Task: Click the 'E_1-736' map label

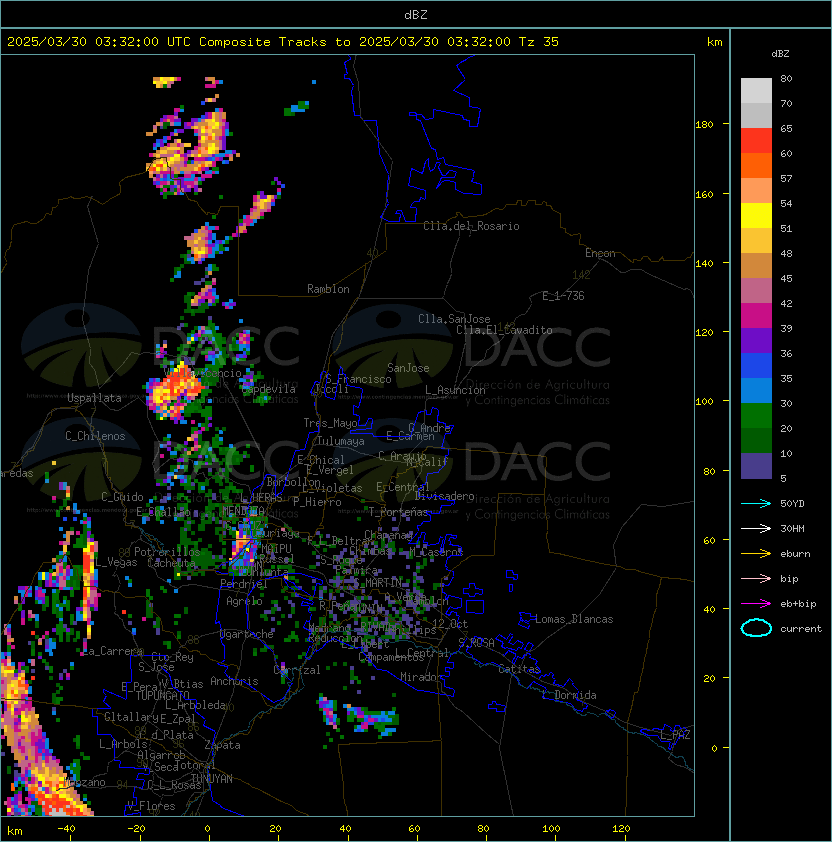Action: [563, 296]
